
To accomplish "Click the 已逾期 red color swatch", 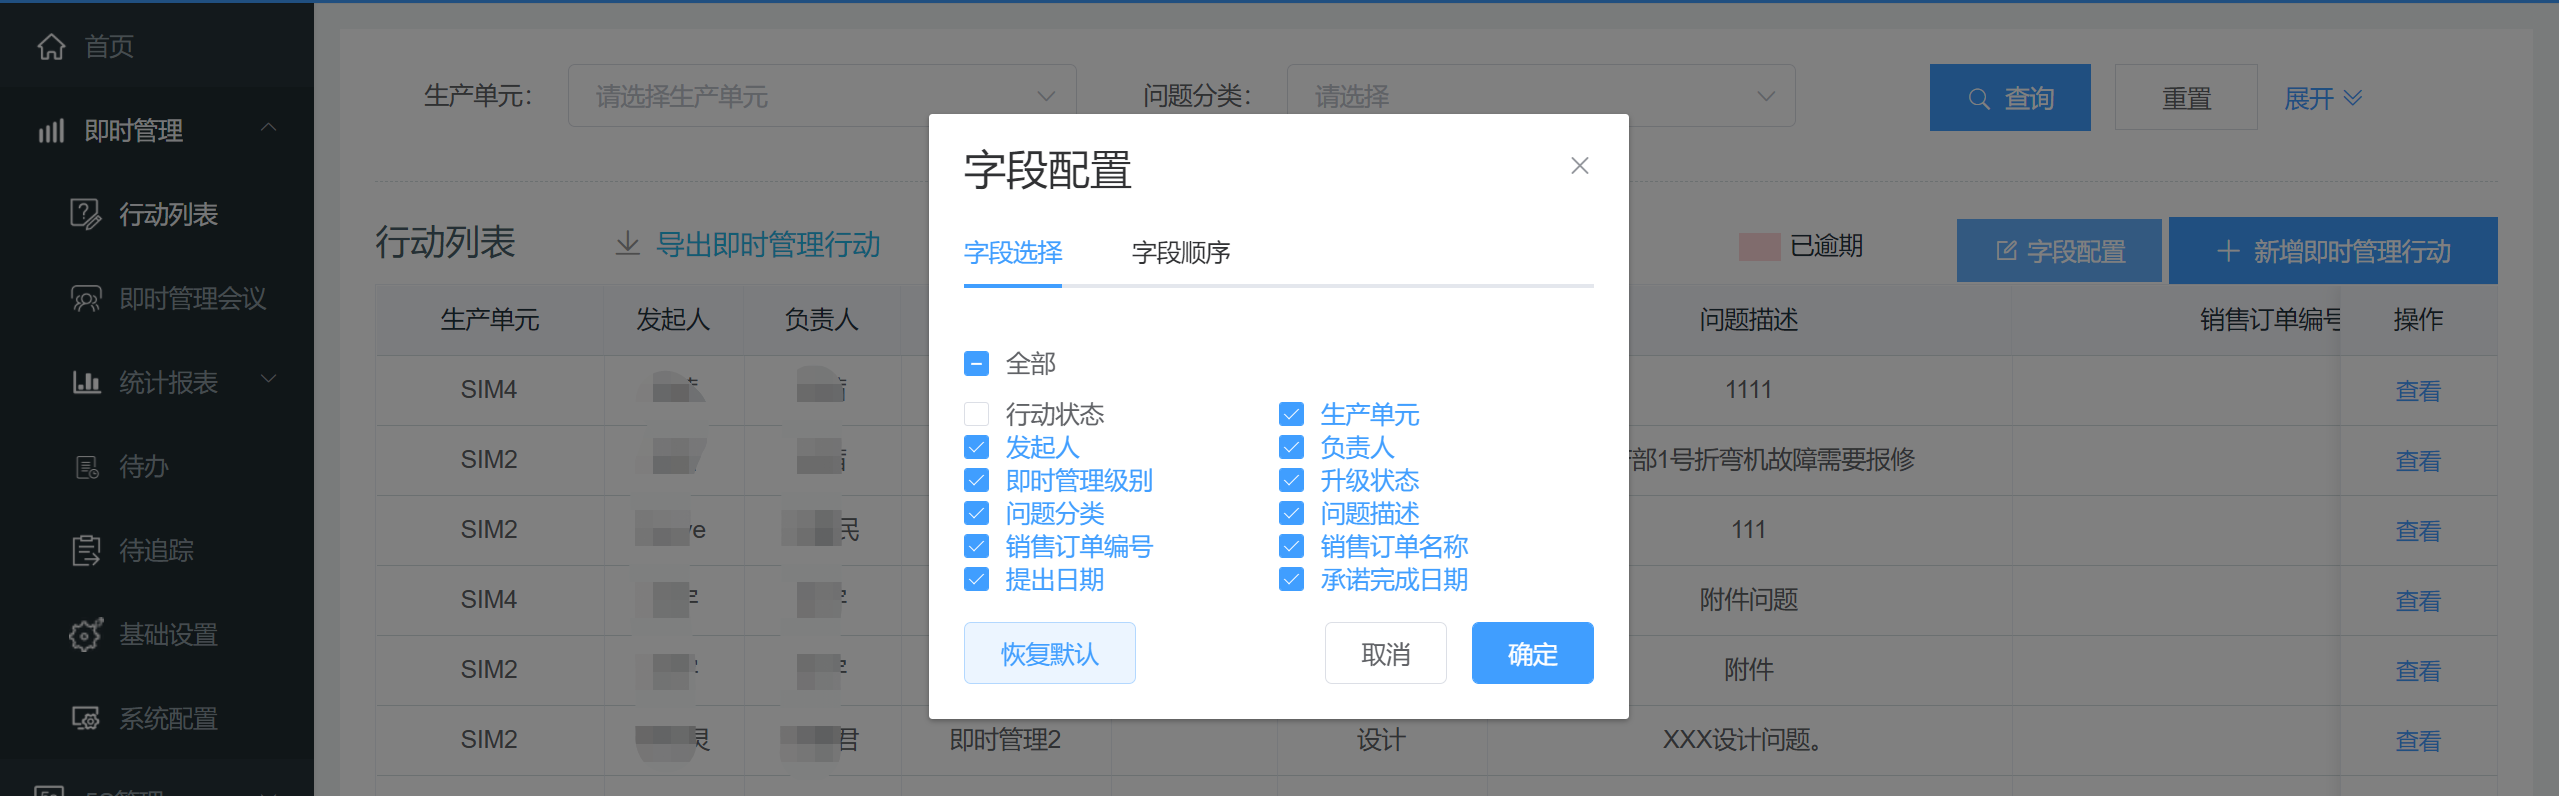I will coord(1759,246).
